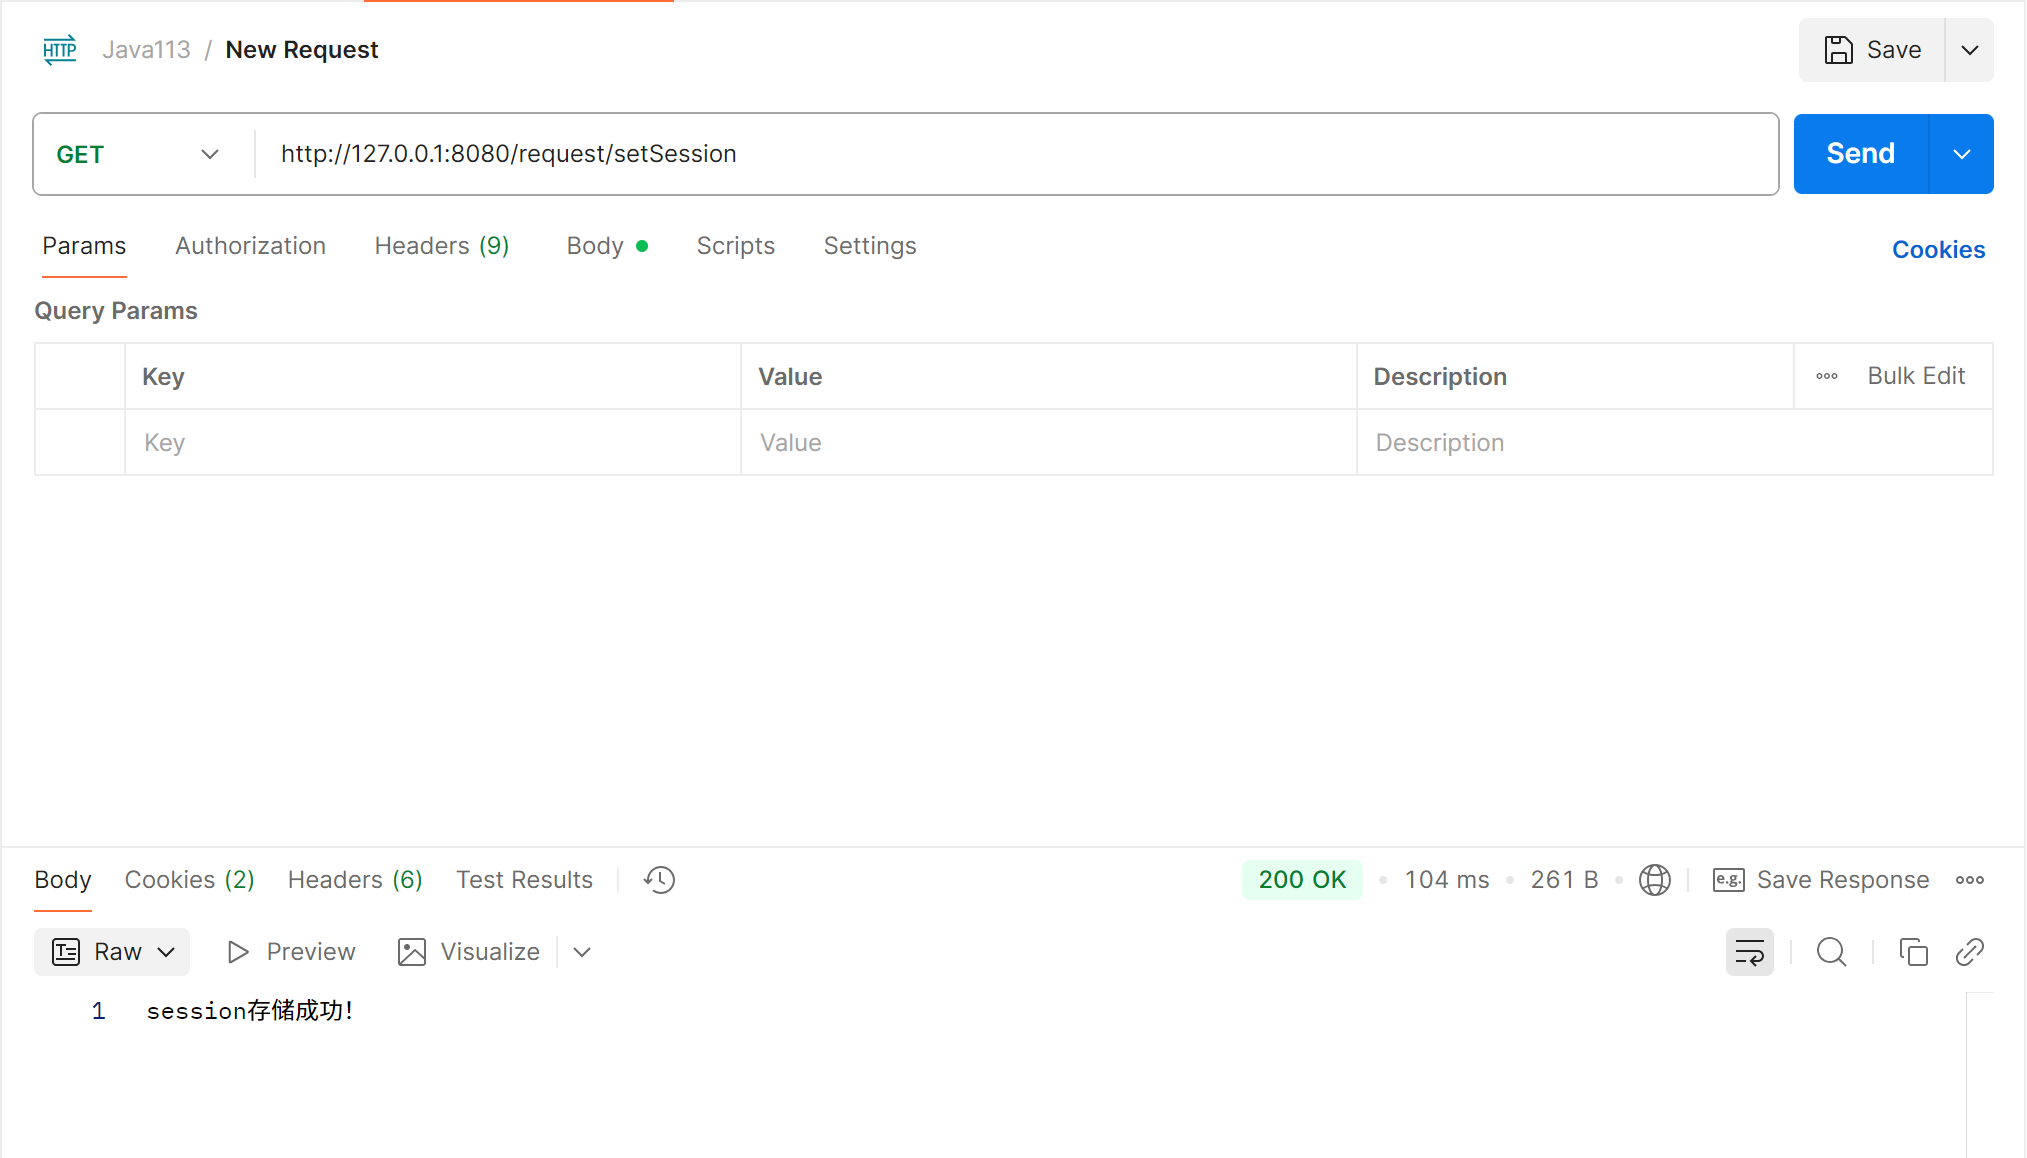
Task: Copy response body with copy icon
Action: (1913, 952)
